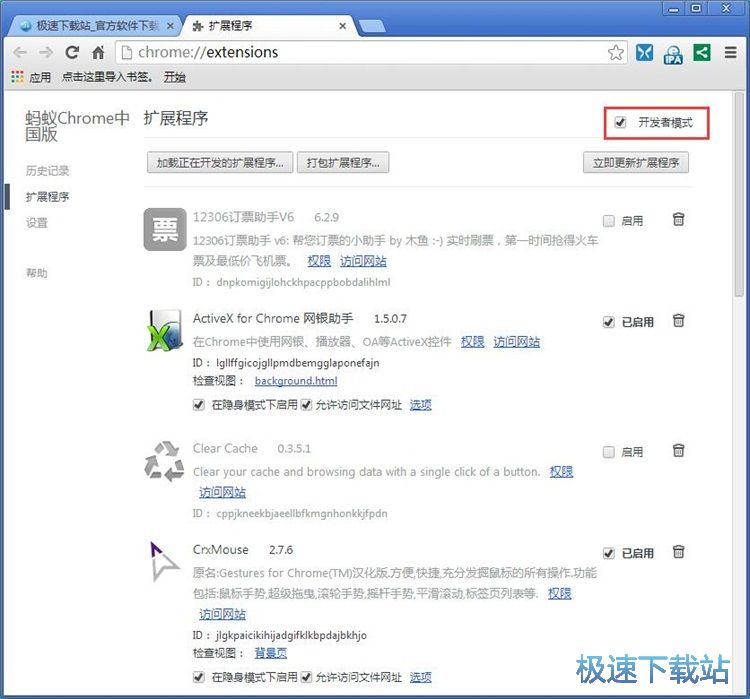The image size is (750, 699).
Task: Go to home page icon
Action: (98, 52)
